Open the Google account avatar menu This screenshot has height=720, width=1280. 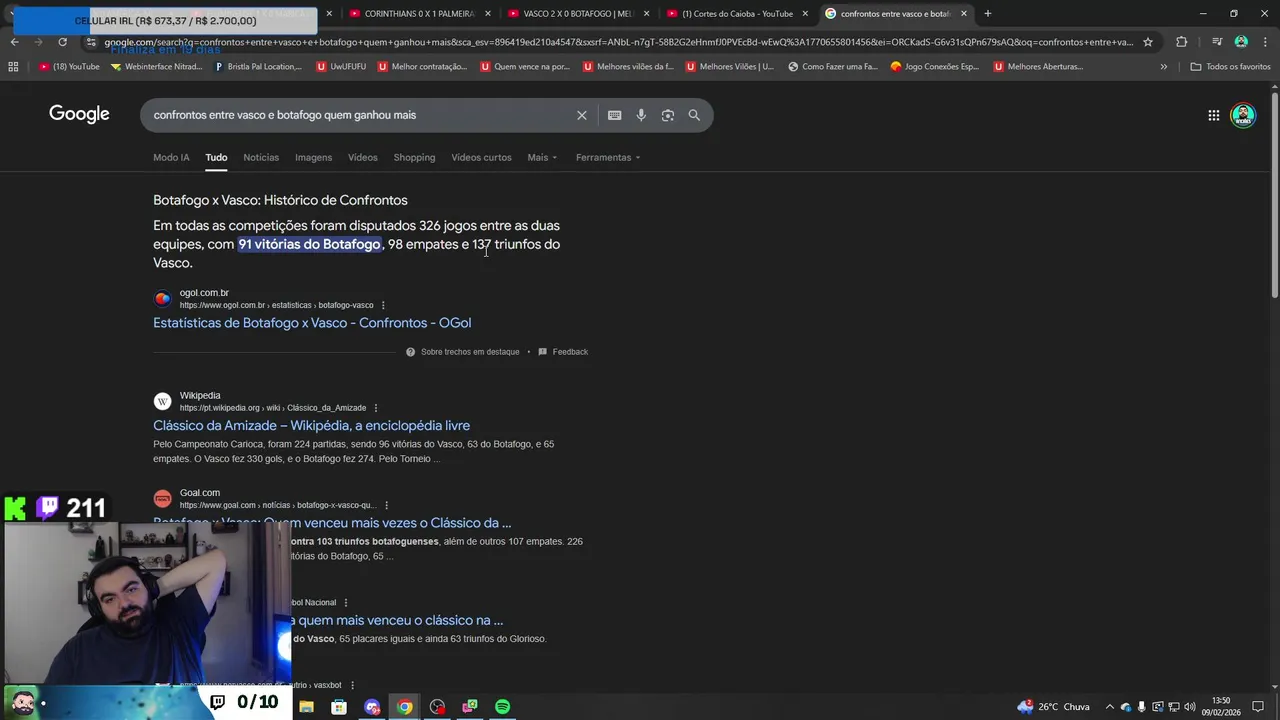pos(1243,115)
